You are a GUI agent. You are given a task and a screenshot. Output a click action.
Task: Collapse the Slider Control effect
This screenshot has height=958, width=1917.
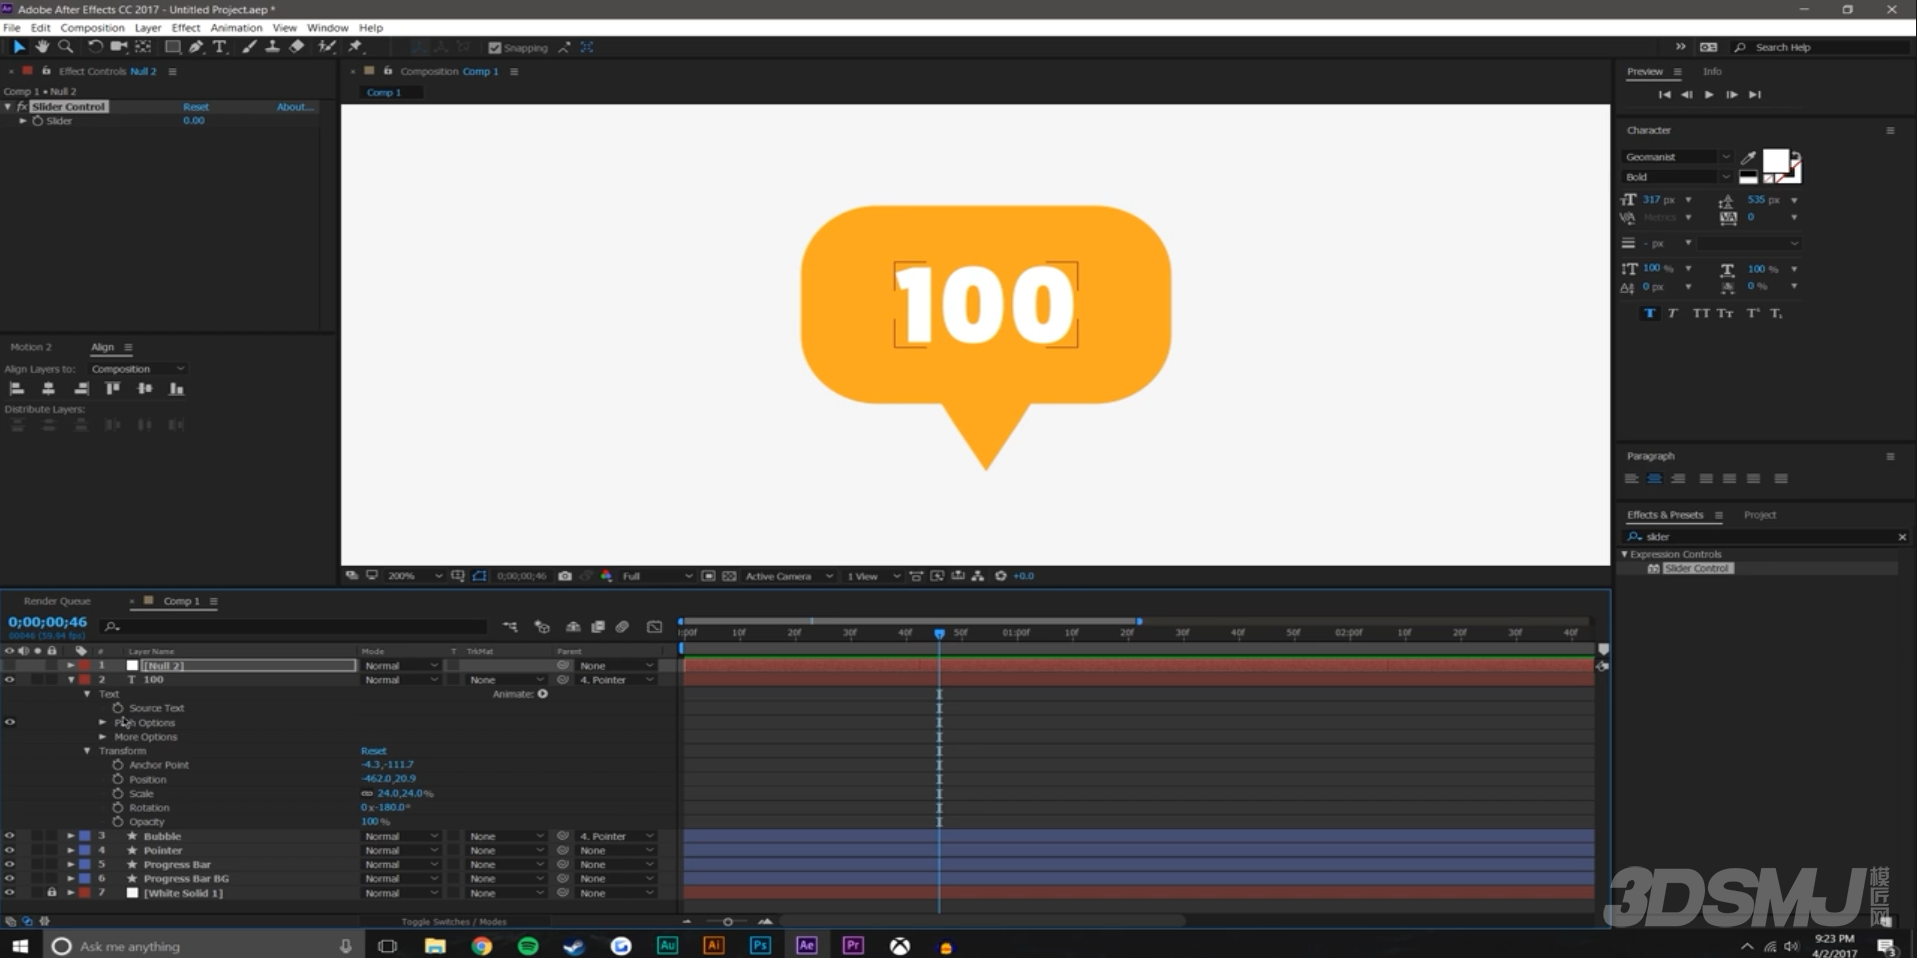click(8, 107)
